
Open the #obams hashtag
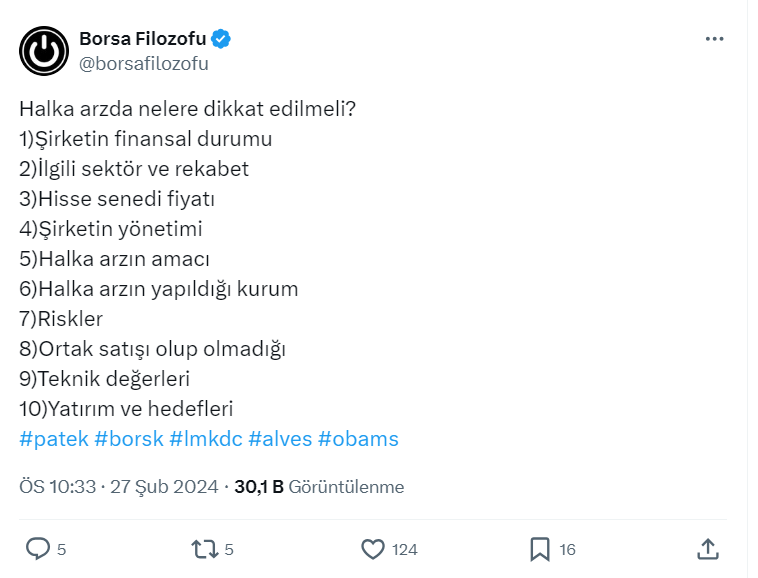pos(358,439)
